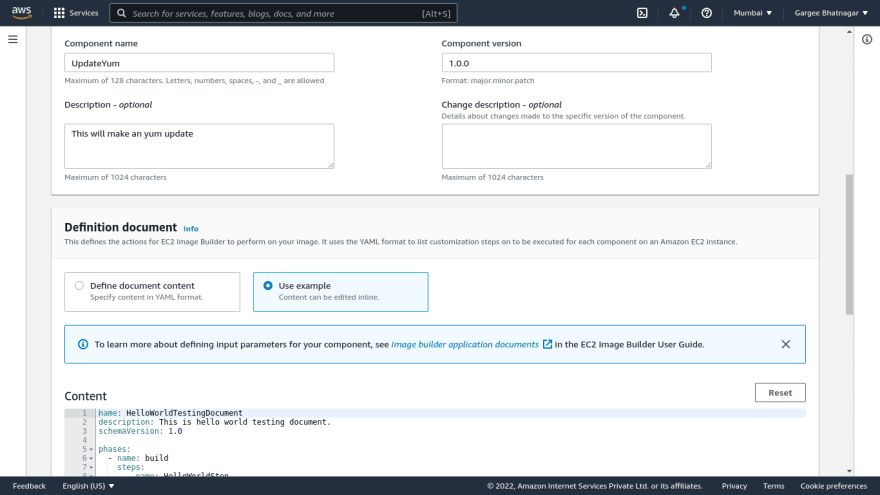
Task: Open the Privacy link
Action: (x=734, y=486)
